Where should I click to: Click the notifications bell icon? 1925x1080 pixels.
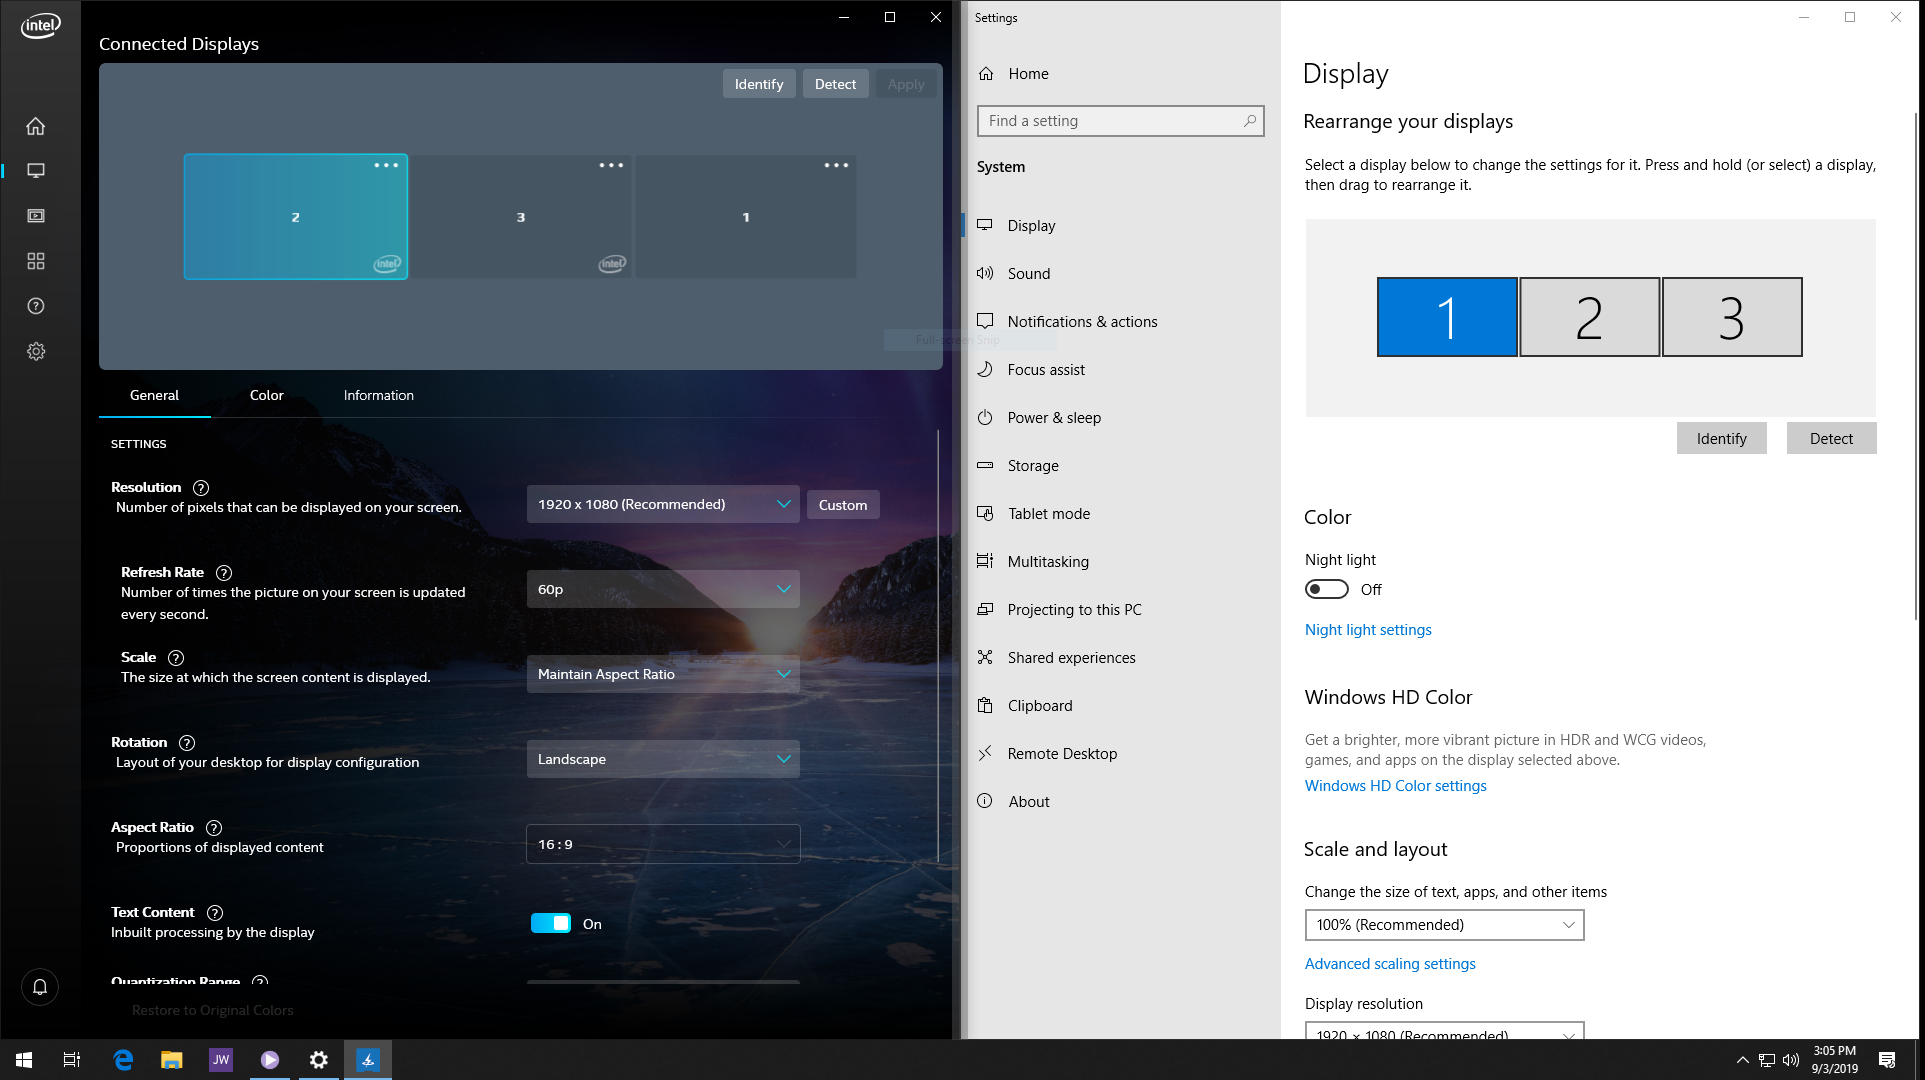40,987
